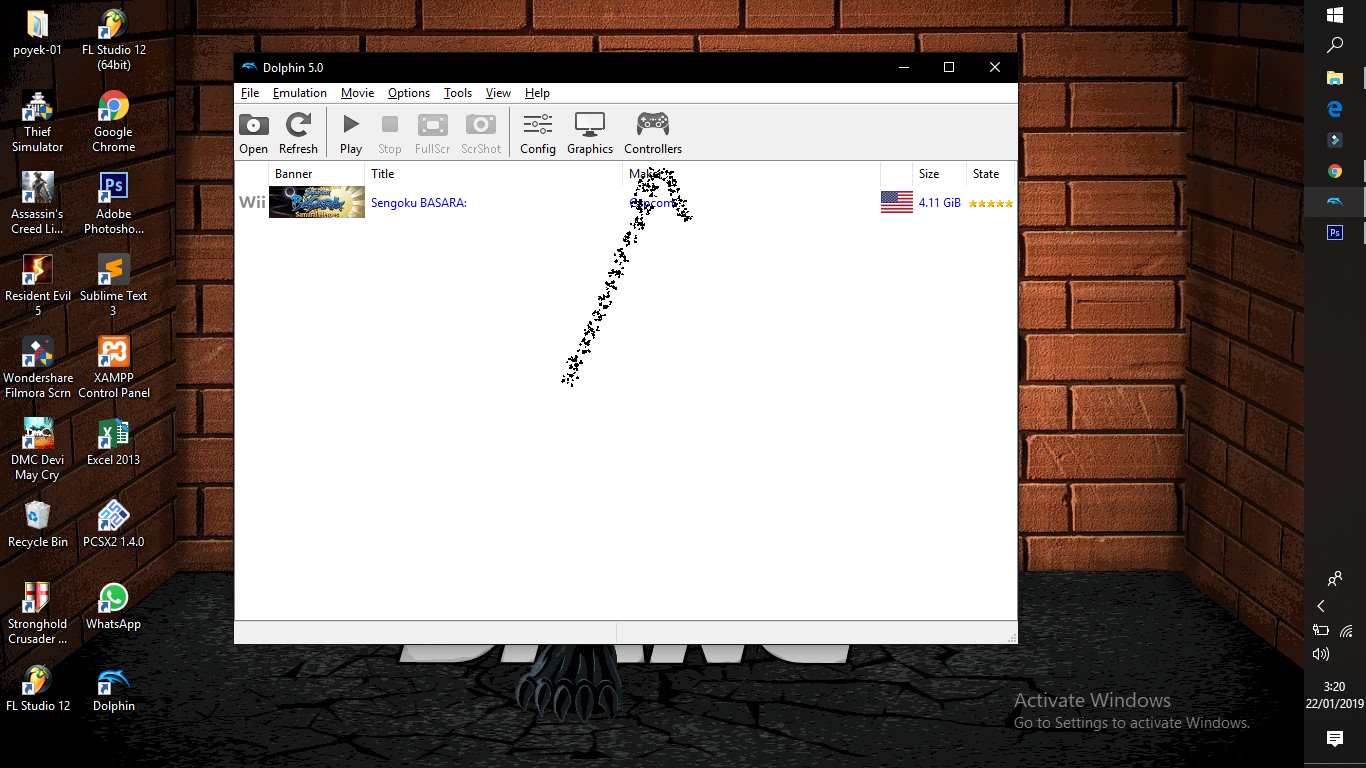Click the Sengoku BASARA title text
This screenshot has width=1366, height=768.
[418, 203]
